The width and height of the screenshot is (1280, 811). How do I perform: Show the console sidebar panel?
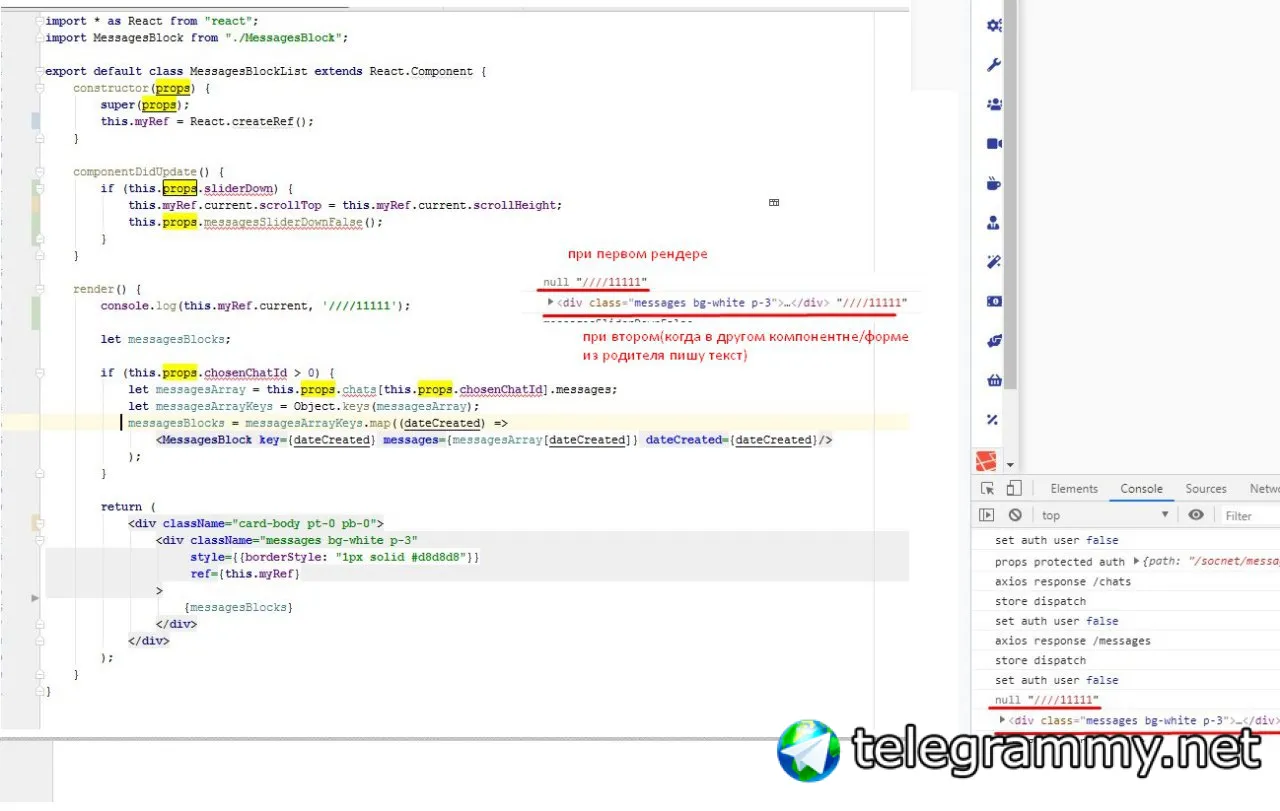987,515
